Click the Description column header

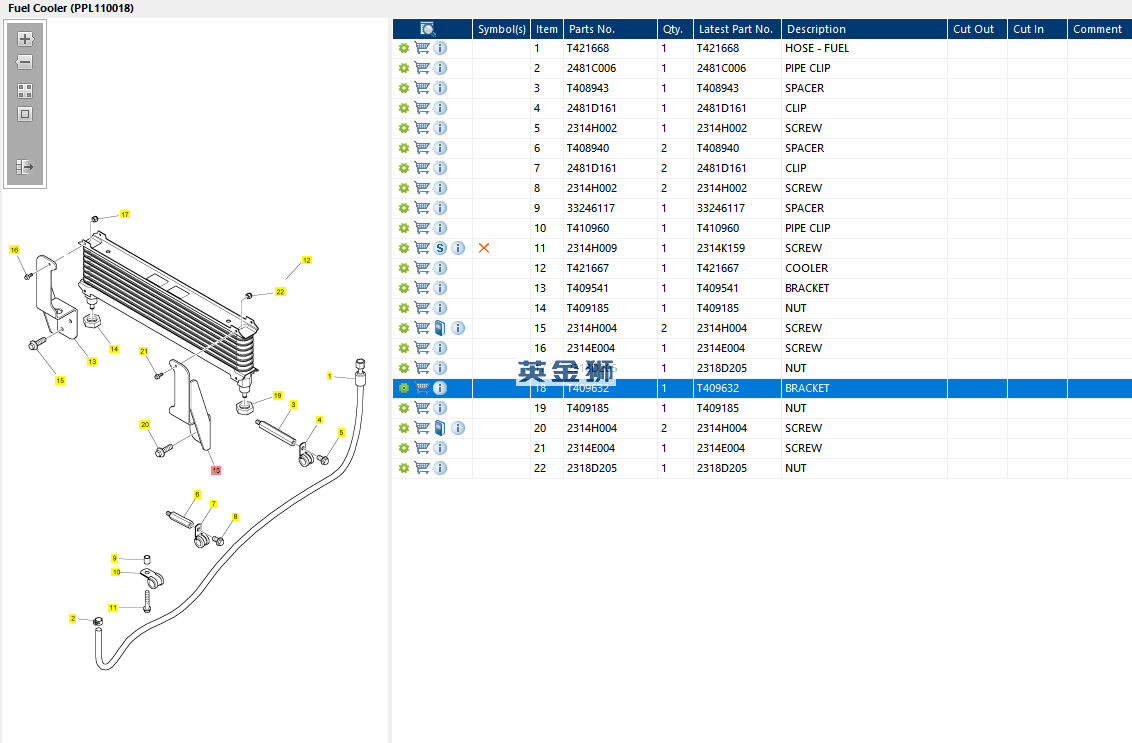(x=862, y=29)
